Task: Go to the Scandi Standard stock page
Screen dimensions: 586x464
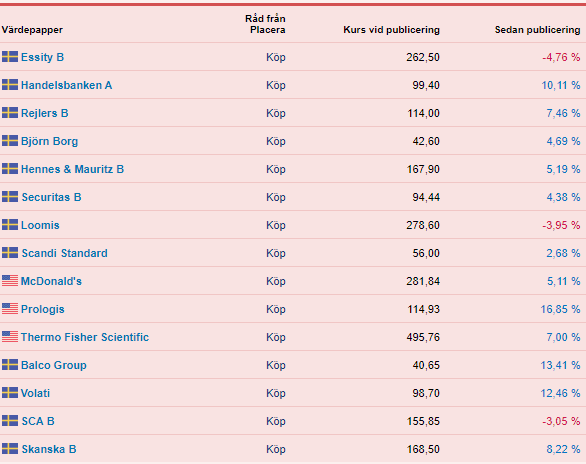Action: [65, 253]
